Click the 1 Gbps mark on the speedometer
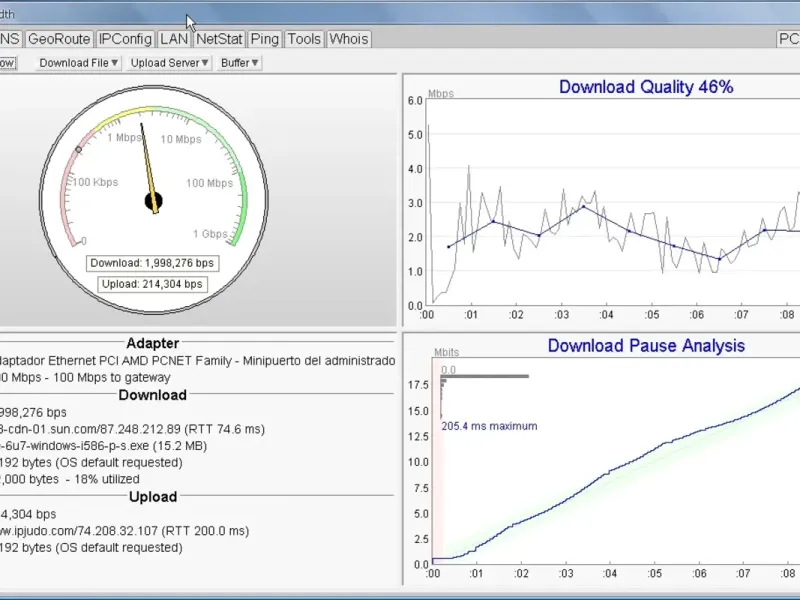This screenshot has height=600, width=800. click(x=208, y=234)
